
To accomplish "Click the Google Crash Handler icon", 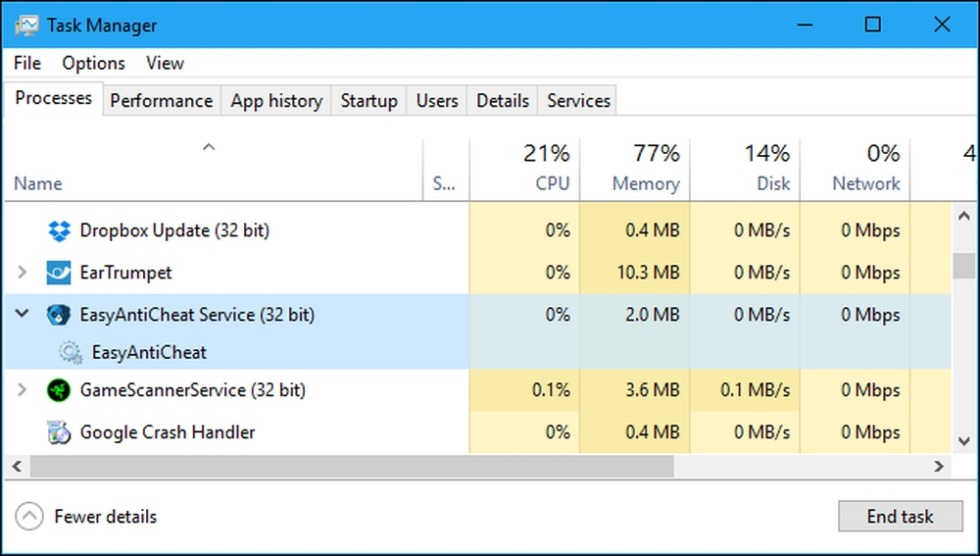I will [59, 433].
